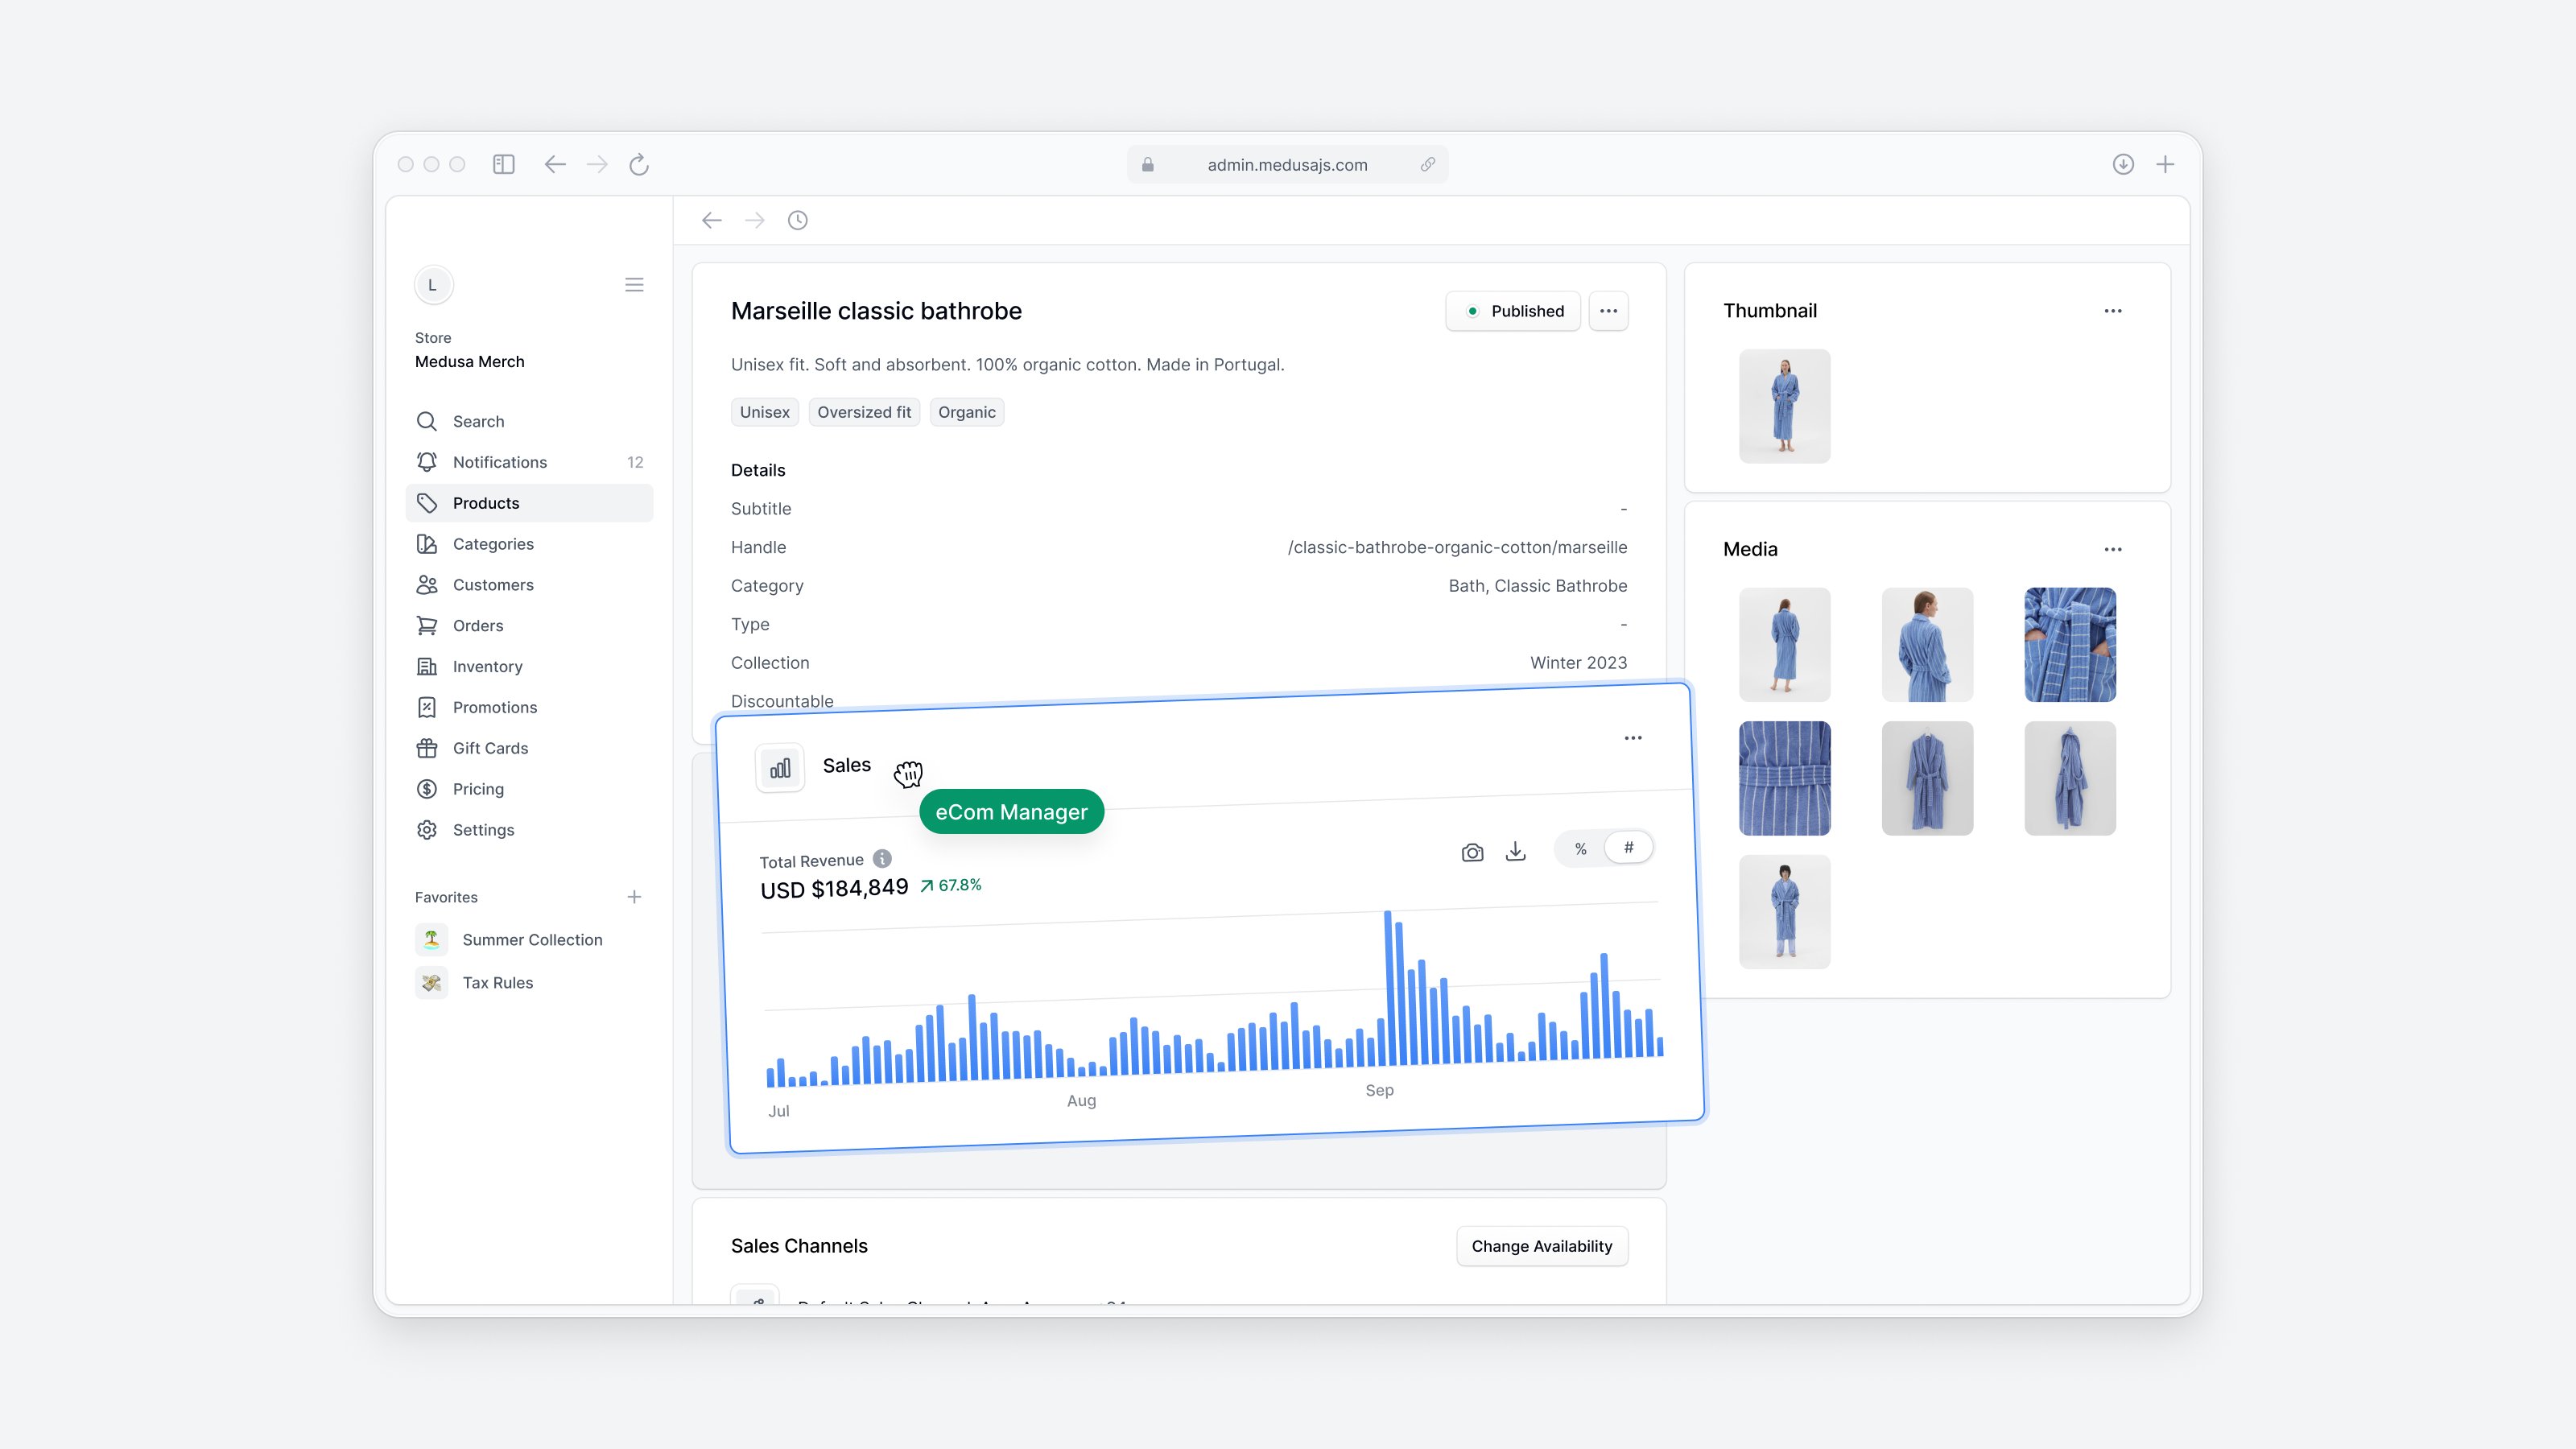Reload the page in browser toolbar
This screenshot has width=2576, height=1449.
(x=639, y=164)
